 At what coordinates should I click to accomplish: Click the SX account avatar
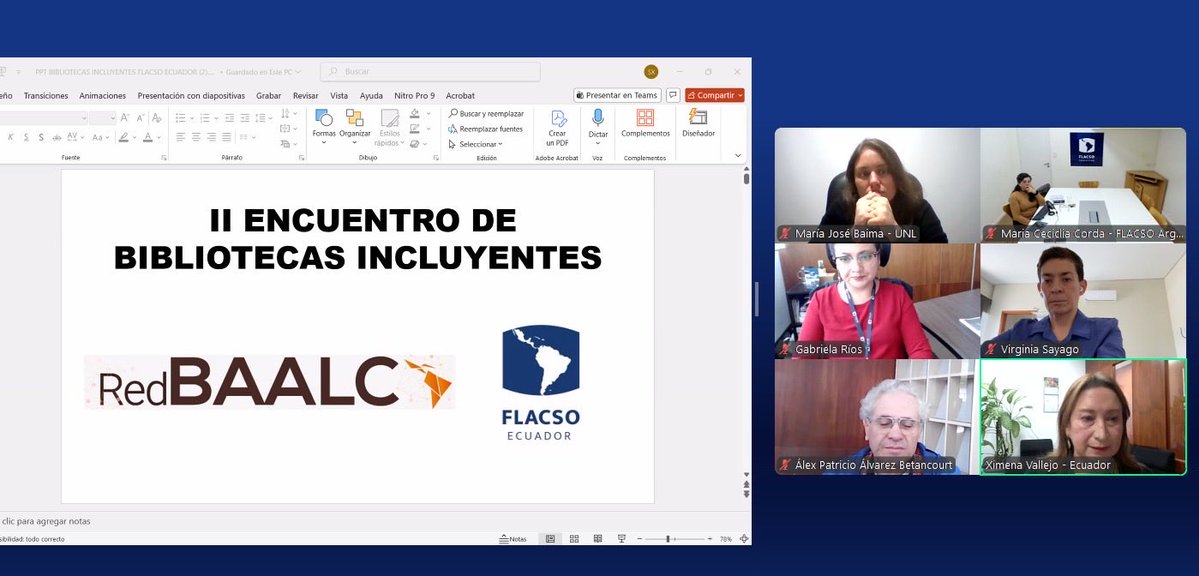[651, 72]
